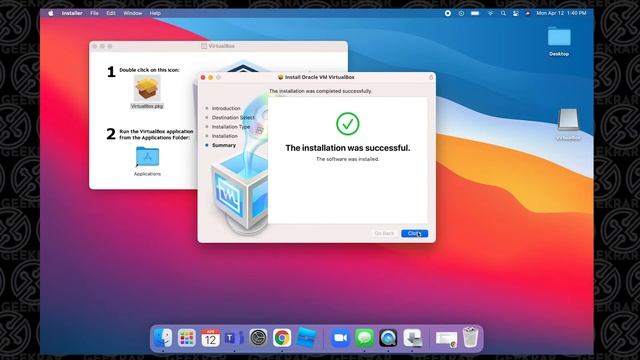The height and width of the screenshot is (360, 640).
Task: Click the lock icon in installer title bar
Action: click(431, 77)
